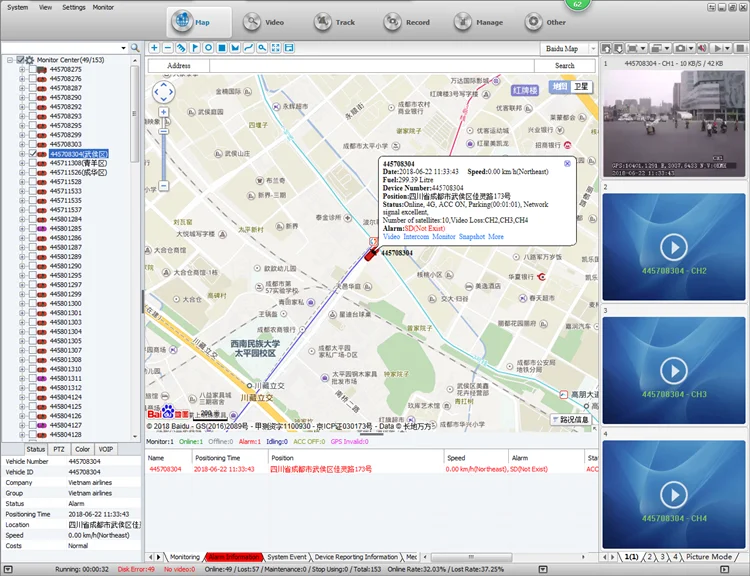This screenshot has height=576, width=750.
Task: Click the map zoom-in plus toolbar icon
Action: 154,48
